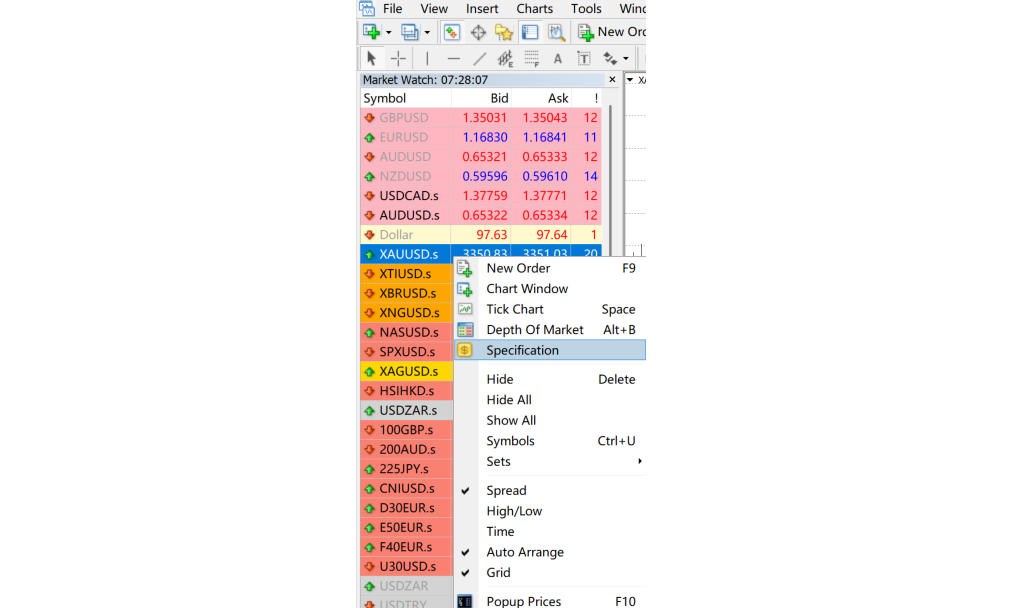
Task: Select the NASUSD.s symbol row
Action: [407, 332]
